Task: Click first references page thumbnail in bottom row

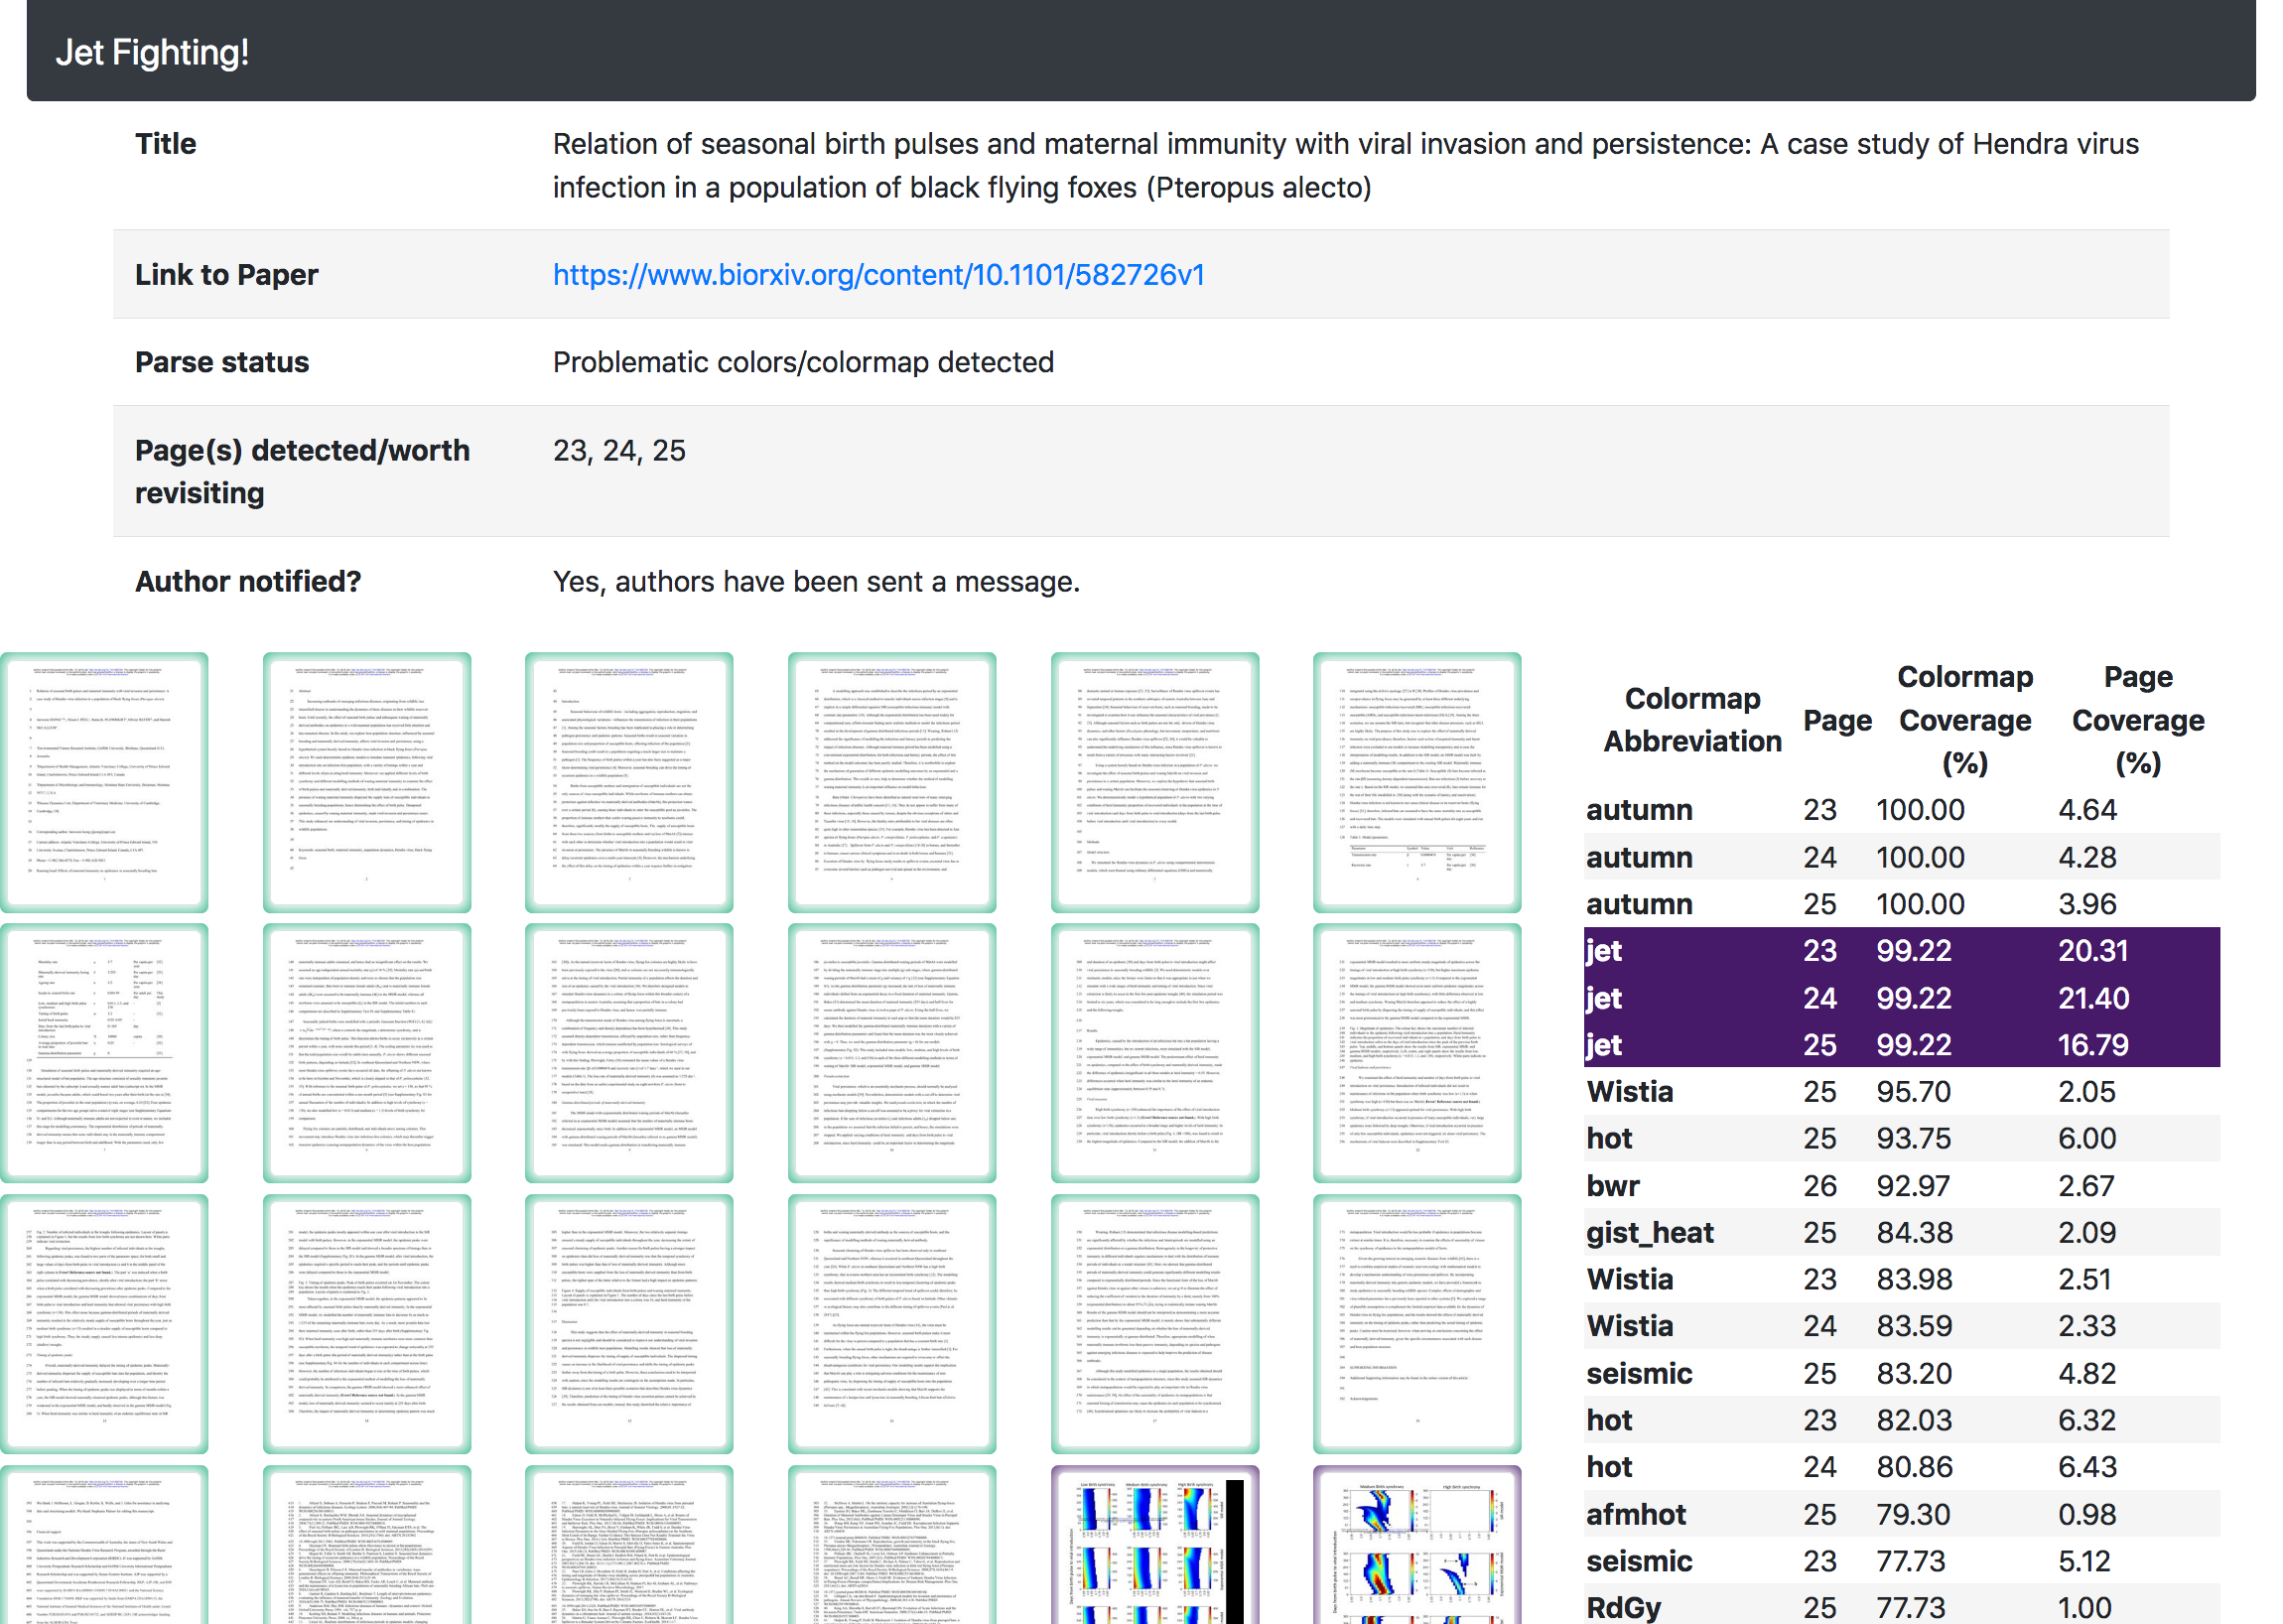Action: point(366,1545)
